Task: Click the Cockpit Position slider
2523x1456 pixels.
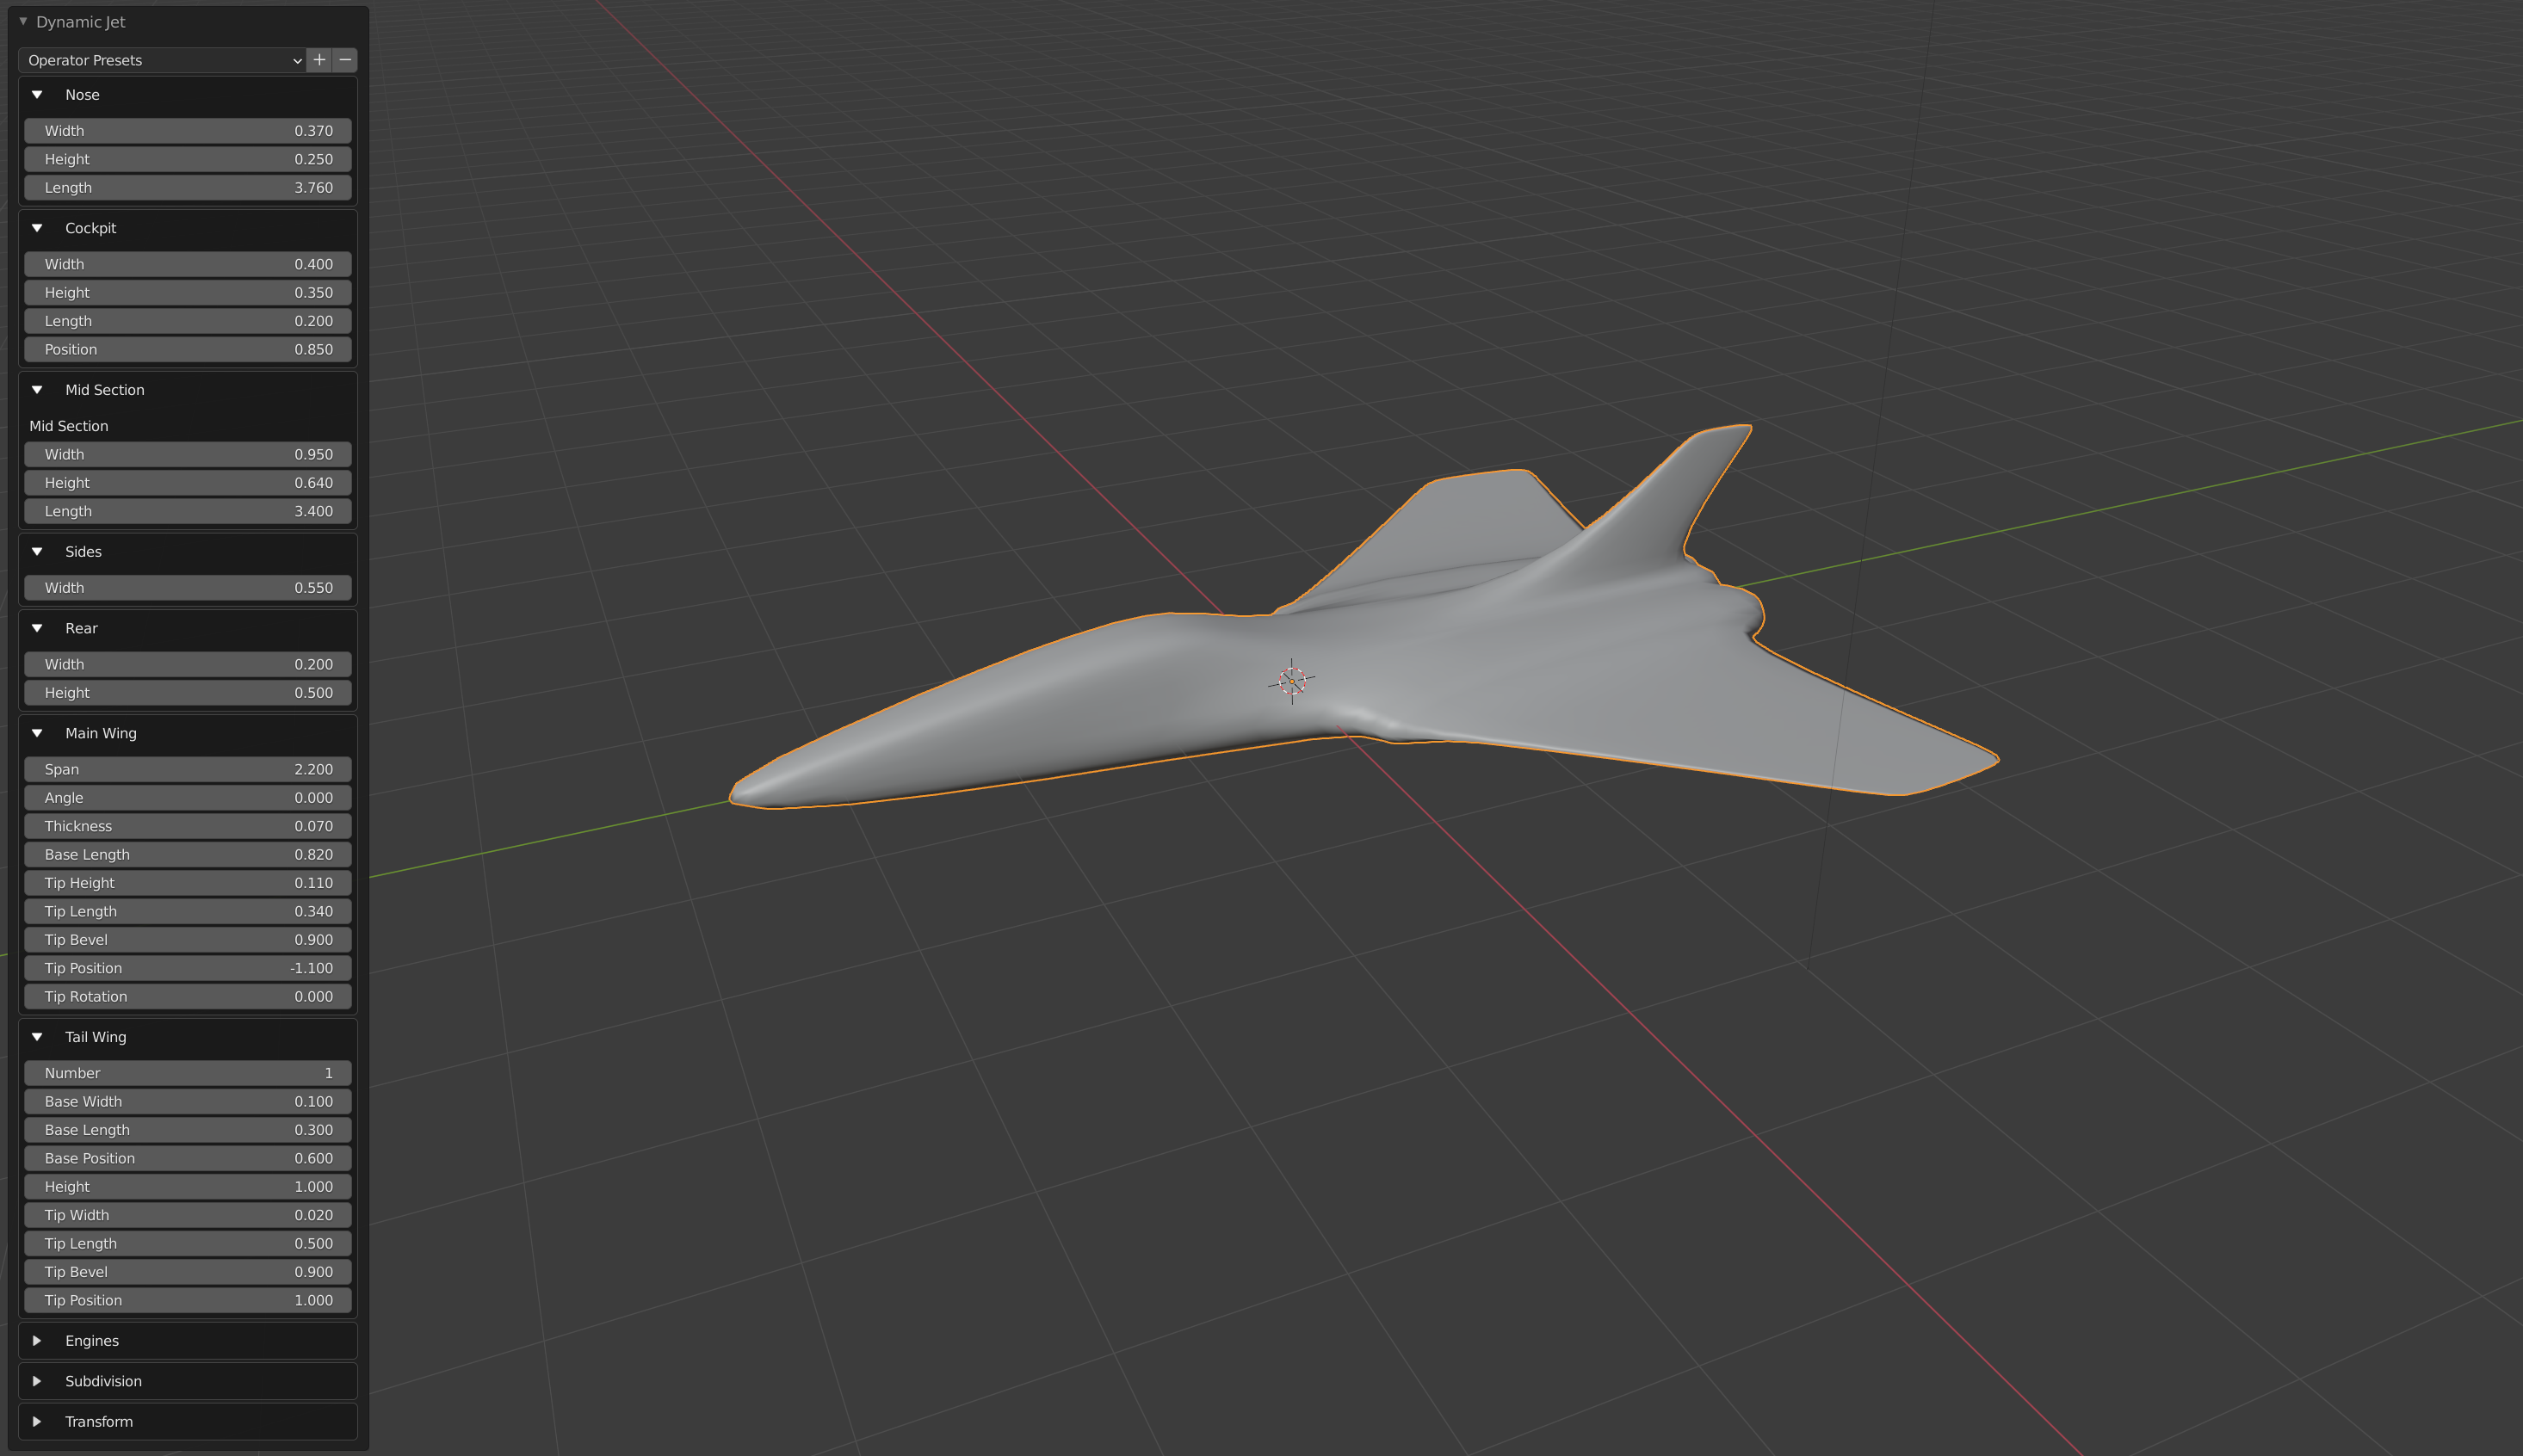Action: point(188,349)
